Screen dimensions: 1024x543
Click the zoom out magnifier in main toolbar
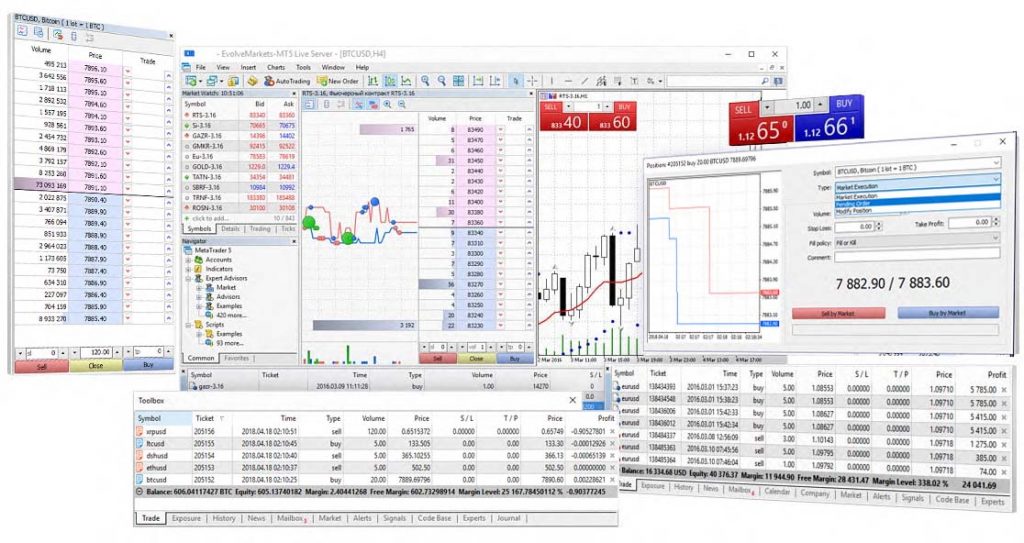click(442, 81)
